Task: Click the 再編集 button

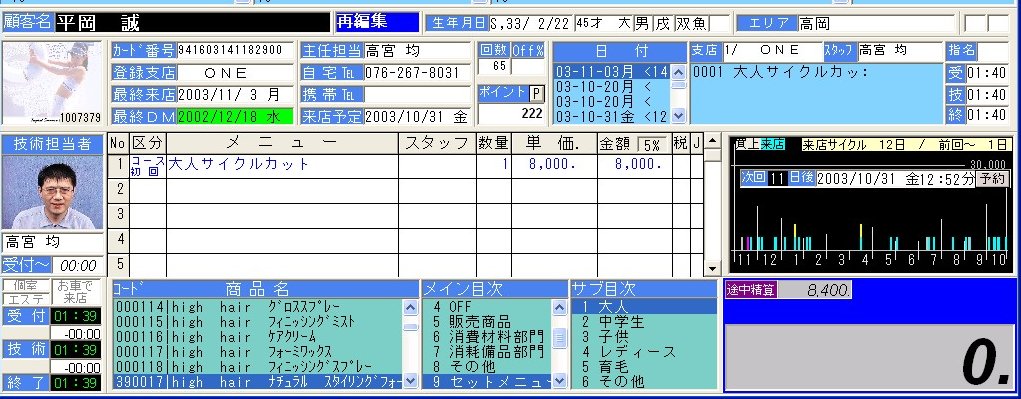Action: (377, 22)
